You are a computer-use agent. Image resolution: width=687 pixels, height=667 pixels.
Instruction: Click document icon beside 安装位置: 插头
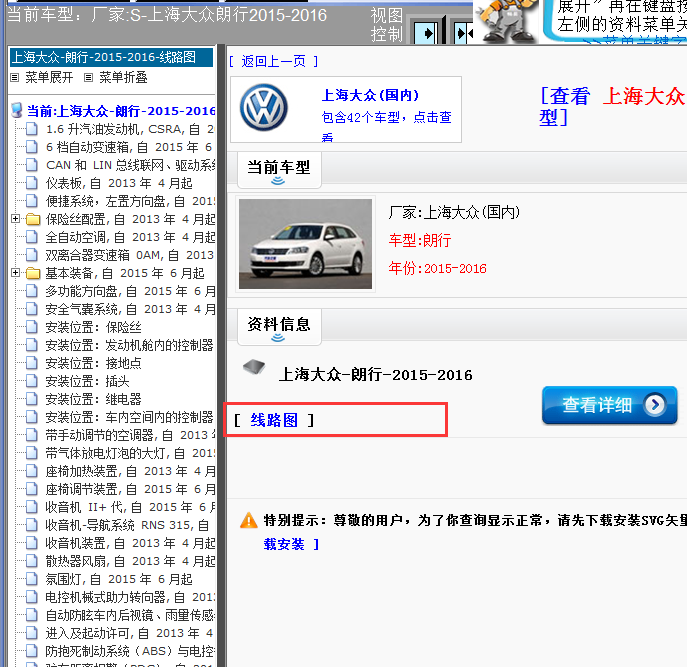pyautogui.click(x=32, y=381)
